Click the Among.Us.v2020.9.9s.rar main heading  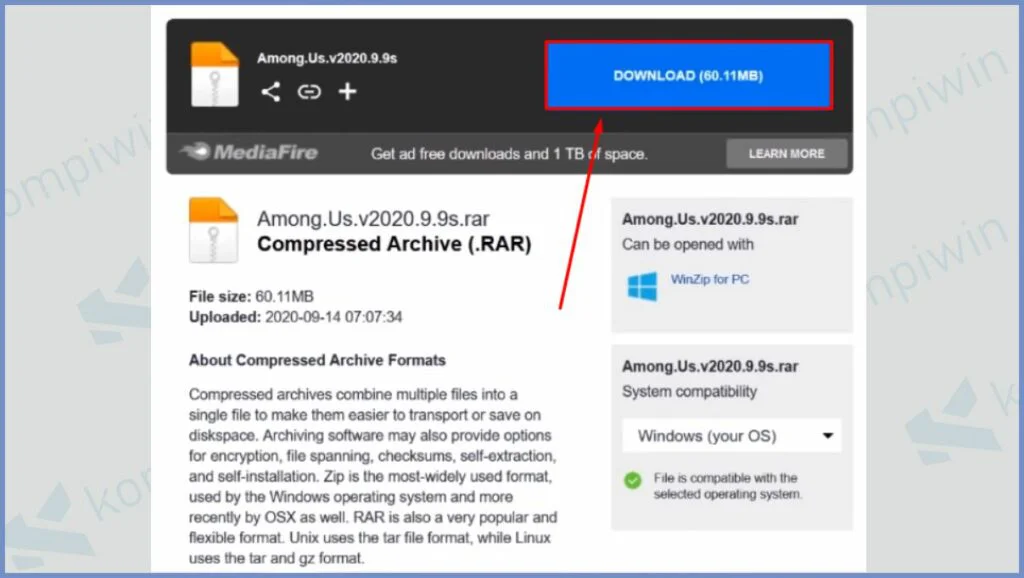coord(373,219)
